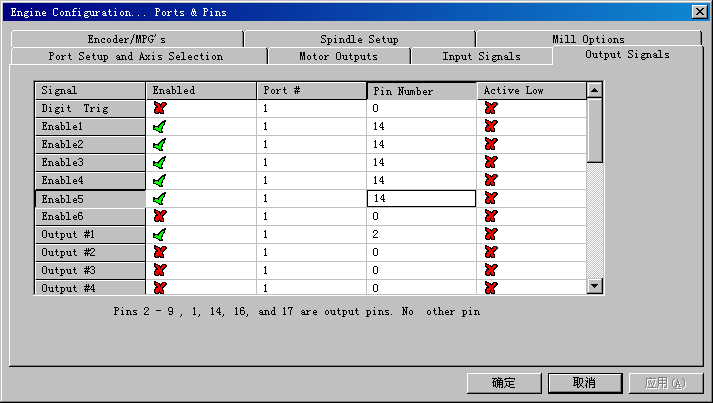Toggle the Enabled red X for Output #2
This screenshot has height=403, width=713.
click(x=160, y=252)
